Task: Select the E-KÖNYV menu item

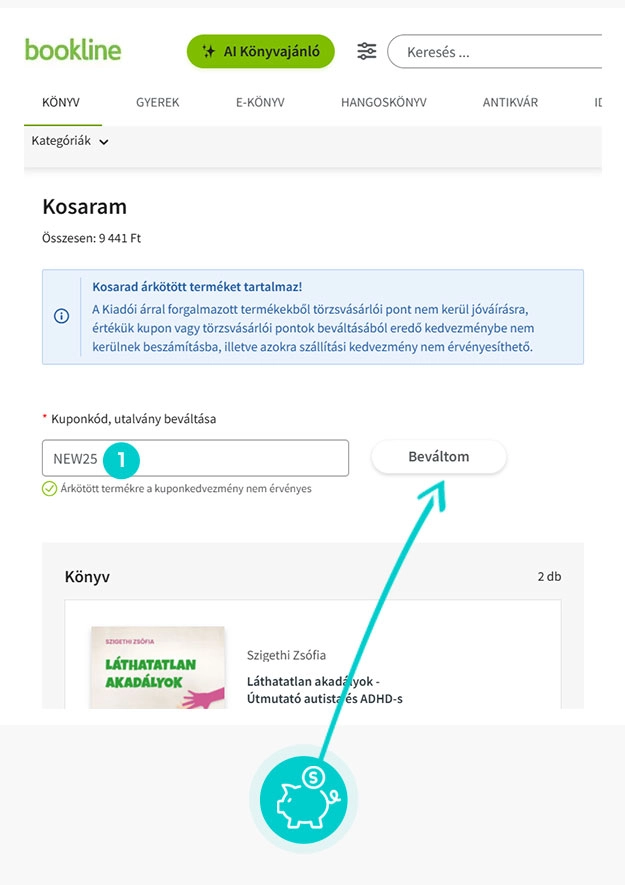Action: tap(260, 101)
